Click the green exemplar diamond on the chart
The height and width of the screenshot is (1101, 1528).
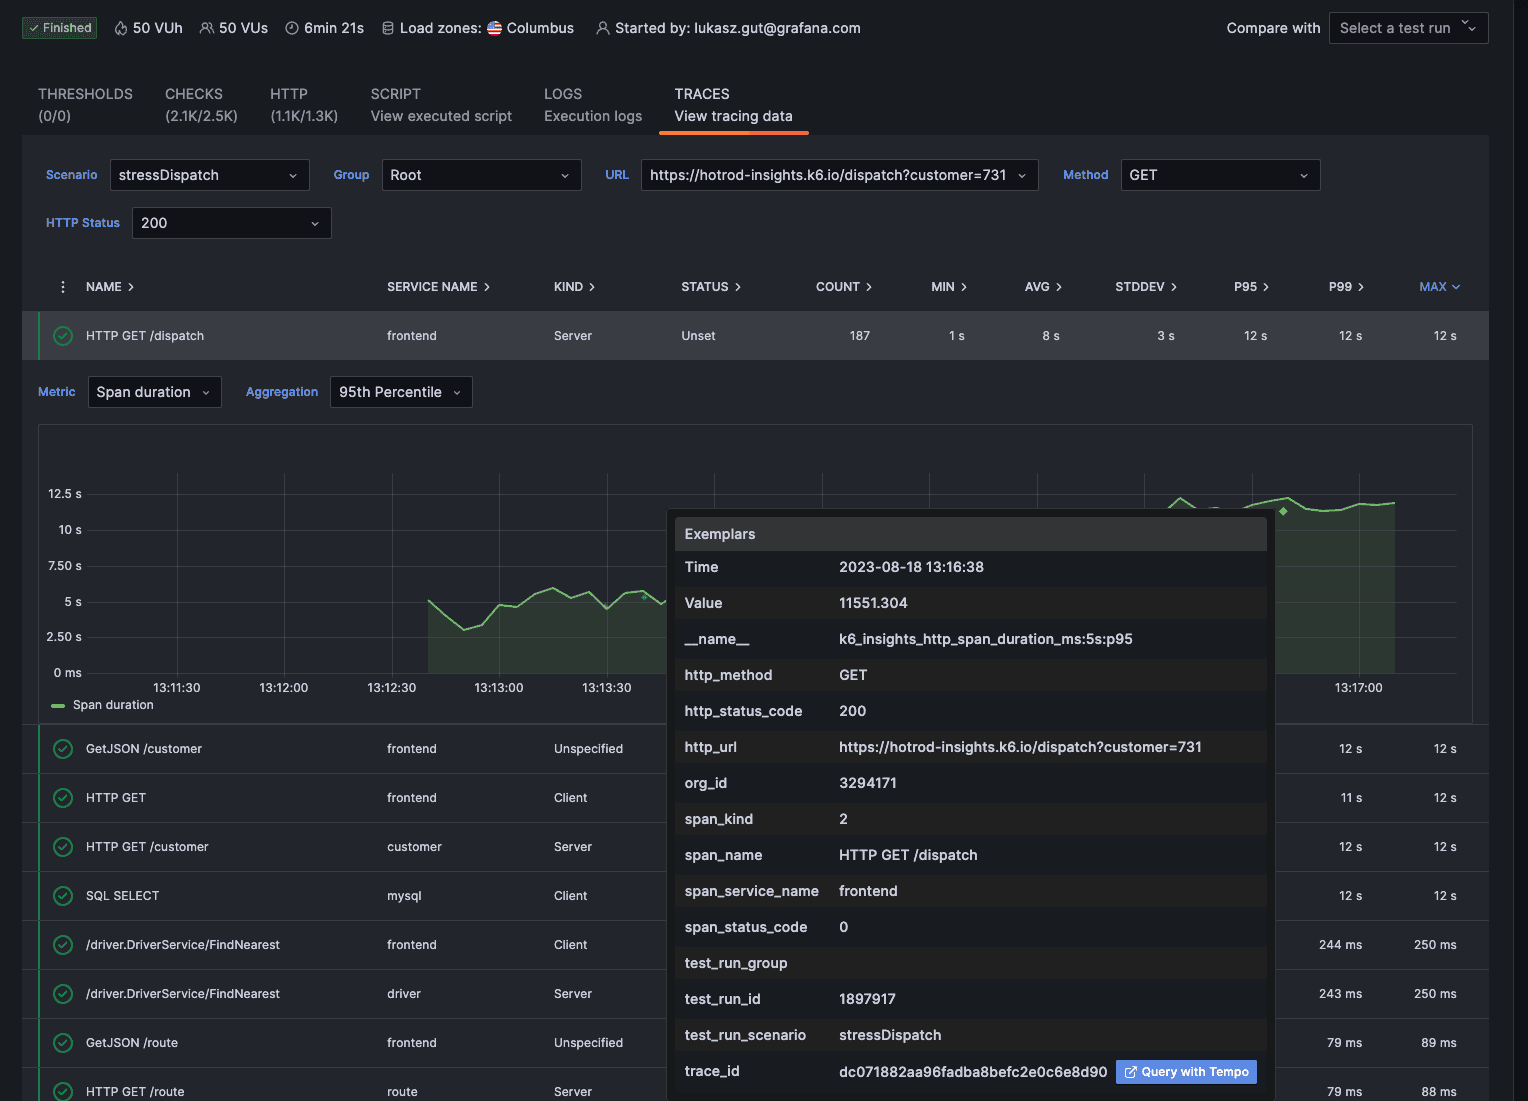tap(1283, 510)
